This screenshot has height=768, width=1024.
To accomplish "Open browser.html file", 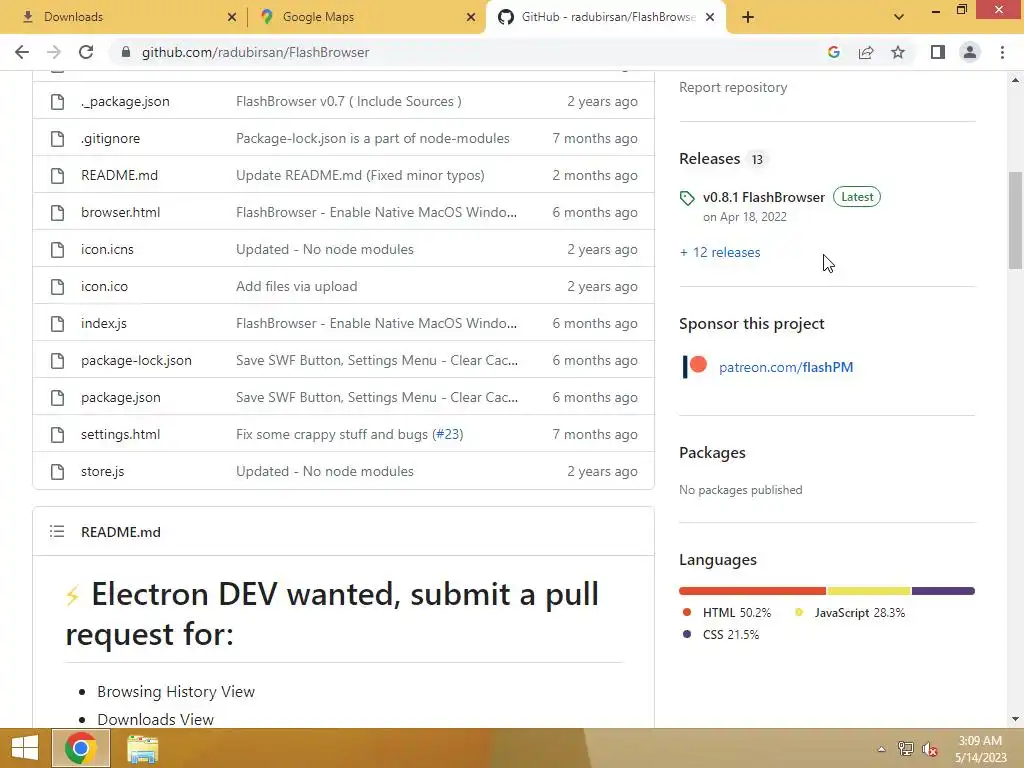I will click(120, 212).
